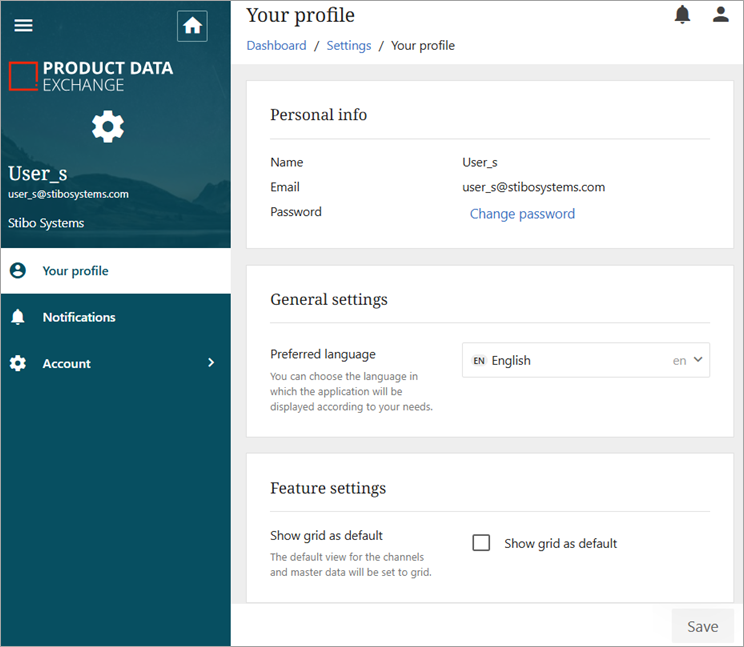Click the Account gear icon in sidebar
The image size is (744, 647).
[x=18, y=364]
